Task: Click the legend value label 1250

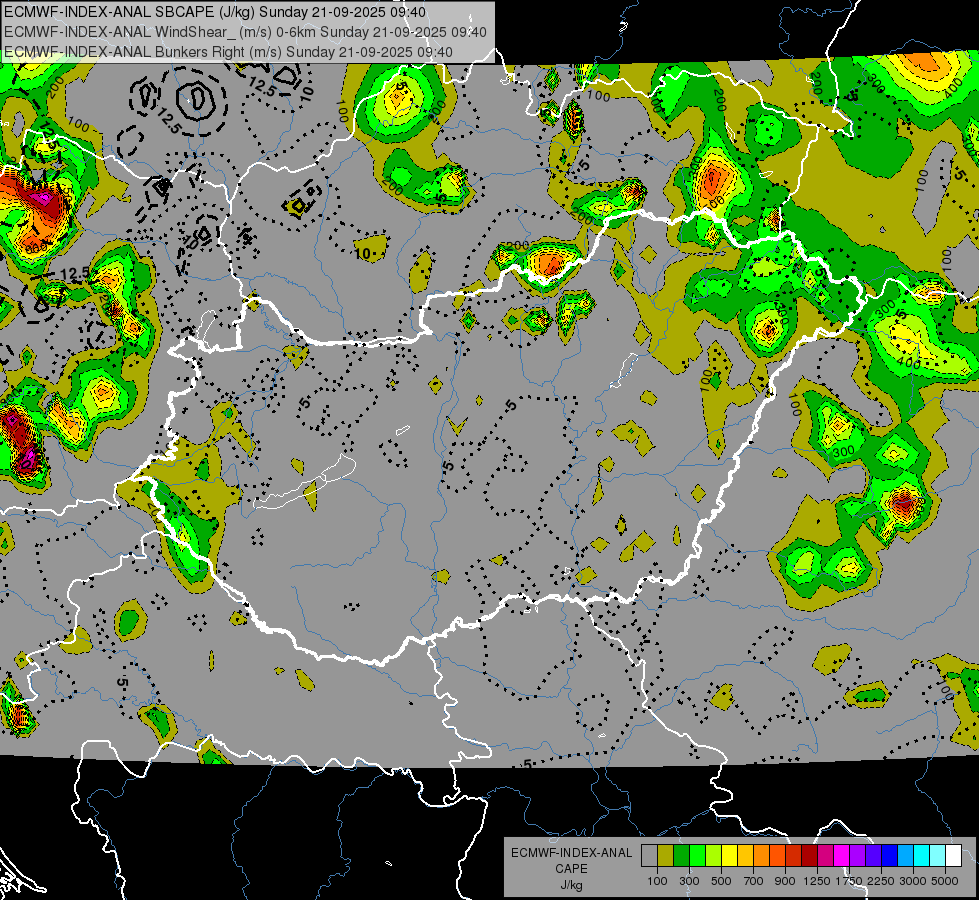Action: [817, 881]
